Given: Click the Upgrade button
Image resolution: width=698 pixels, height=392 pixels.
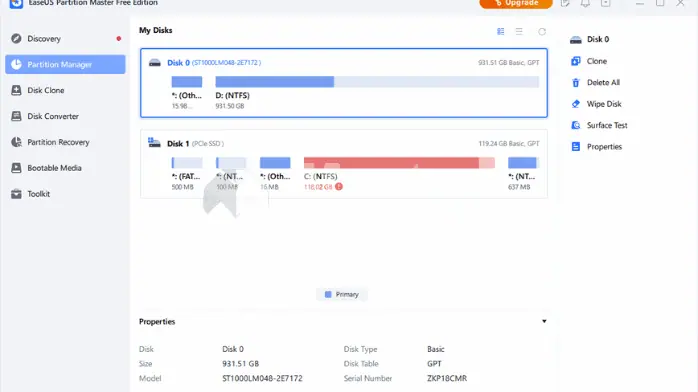Looking at the screenshot, I should tap(516, 3).
